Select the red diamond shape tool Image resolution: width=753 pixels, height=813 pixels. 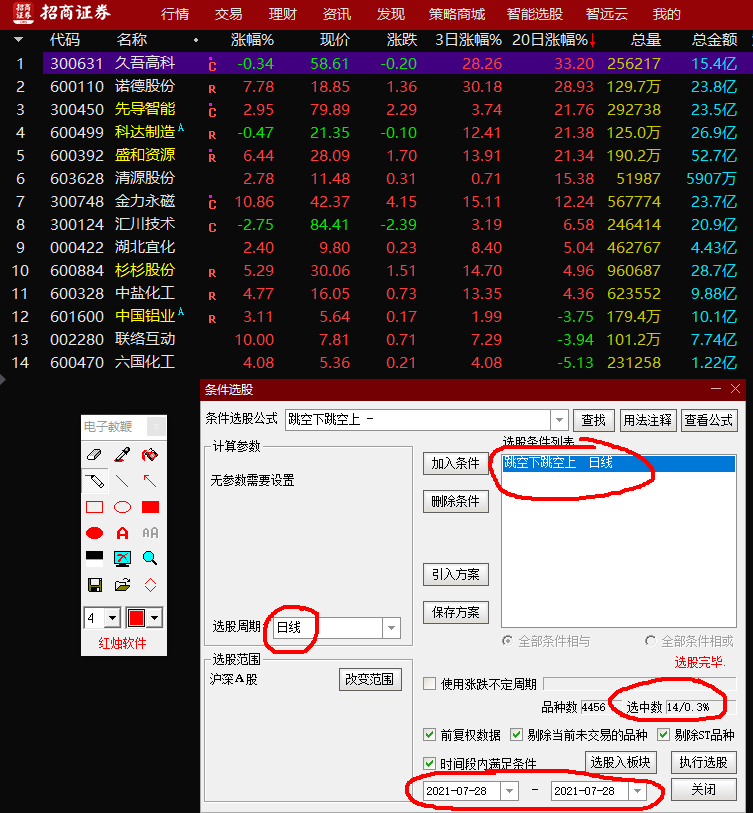150,585
